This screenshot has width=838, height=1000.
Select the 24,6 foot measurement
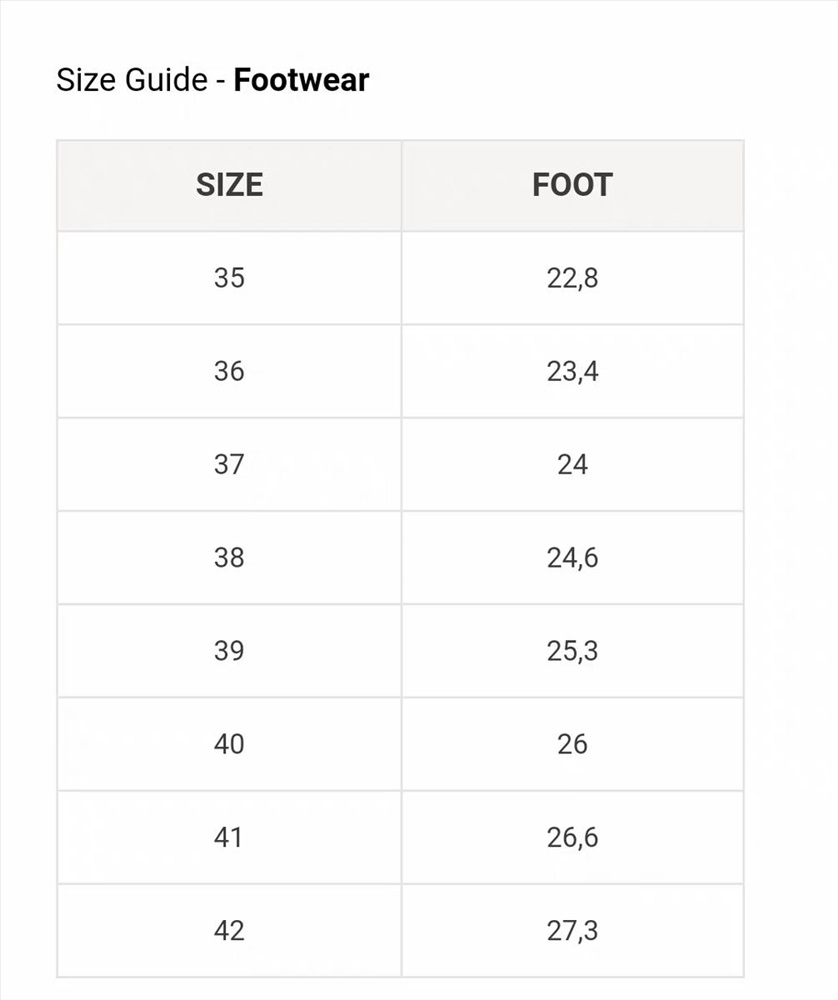click(572, 557)
